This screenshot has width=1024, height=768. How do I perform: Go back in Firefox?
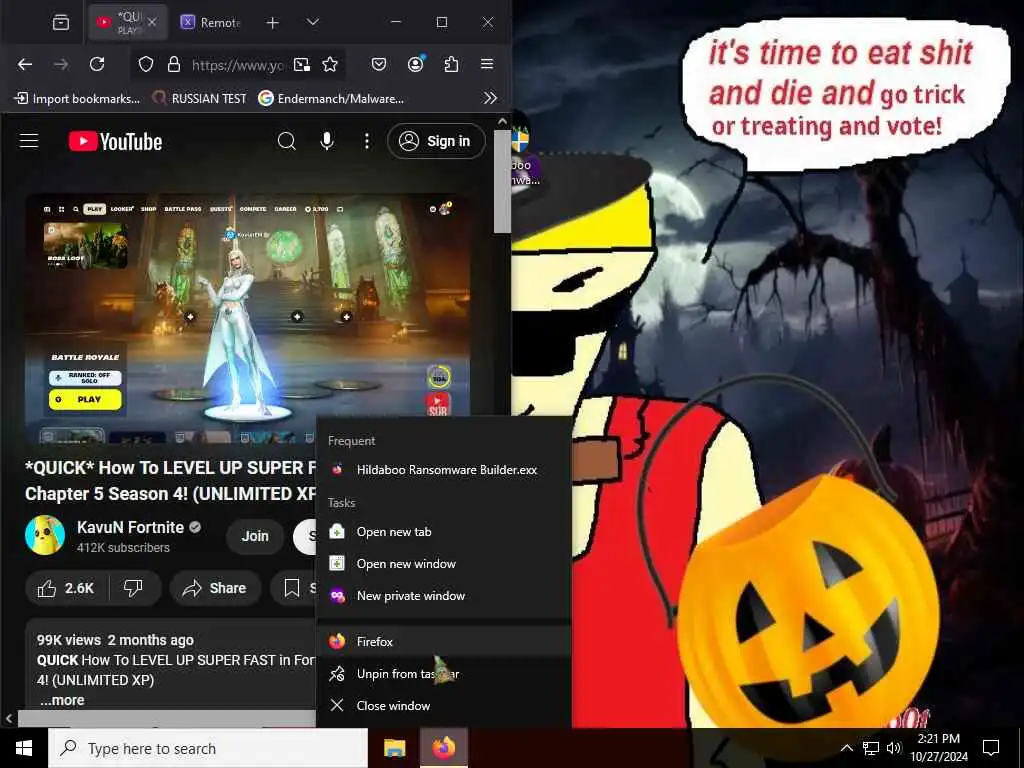click(x=25, y=64)
